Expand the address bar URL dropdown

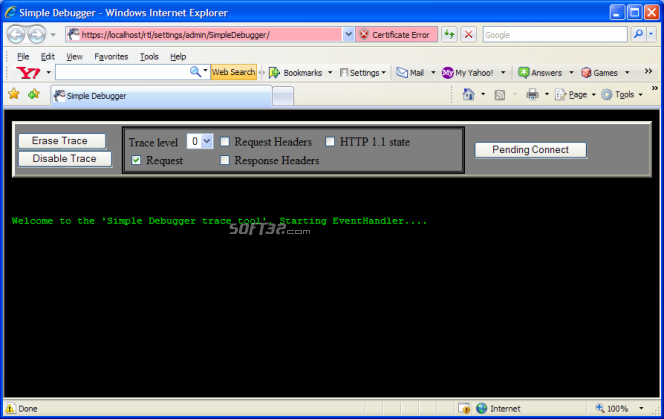pos(348,34)
